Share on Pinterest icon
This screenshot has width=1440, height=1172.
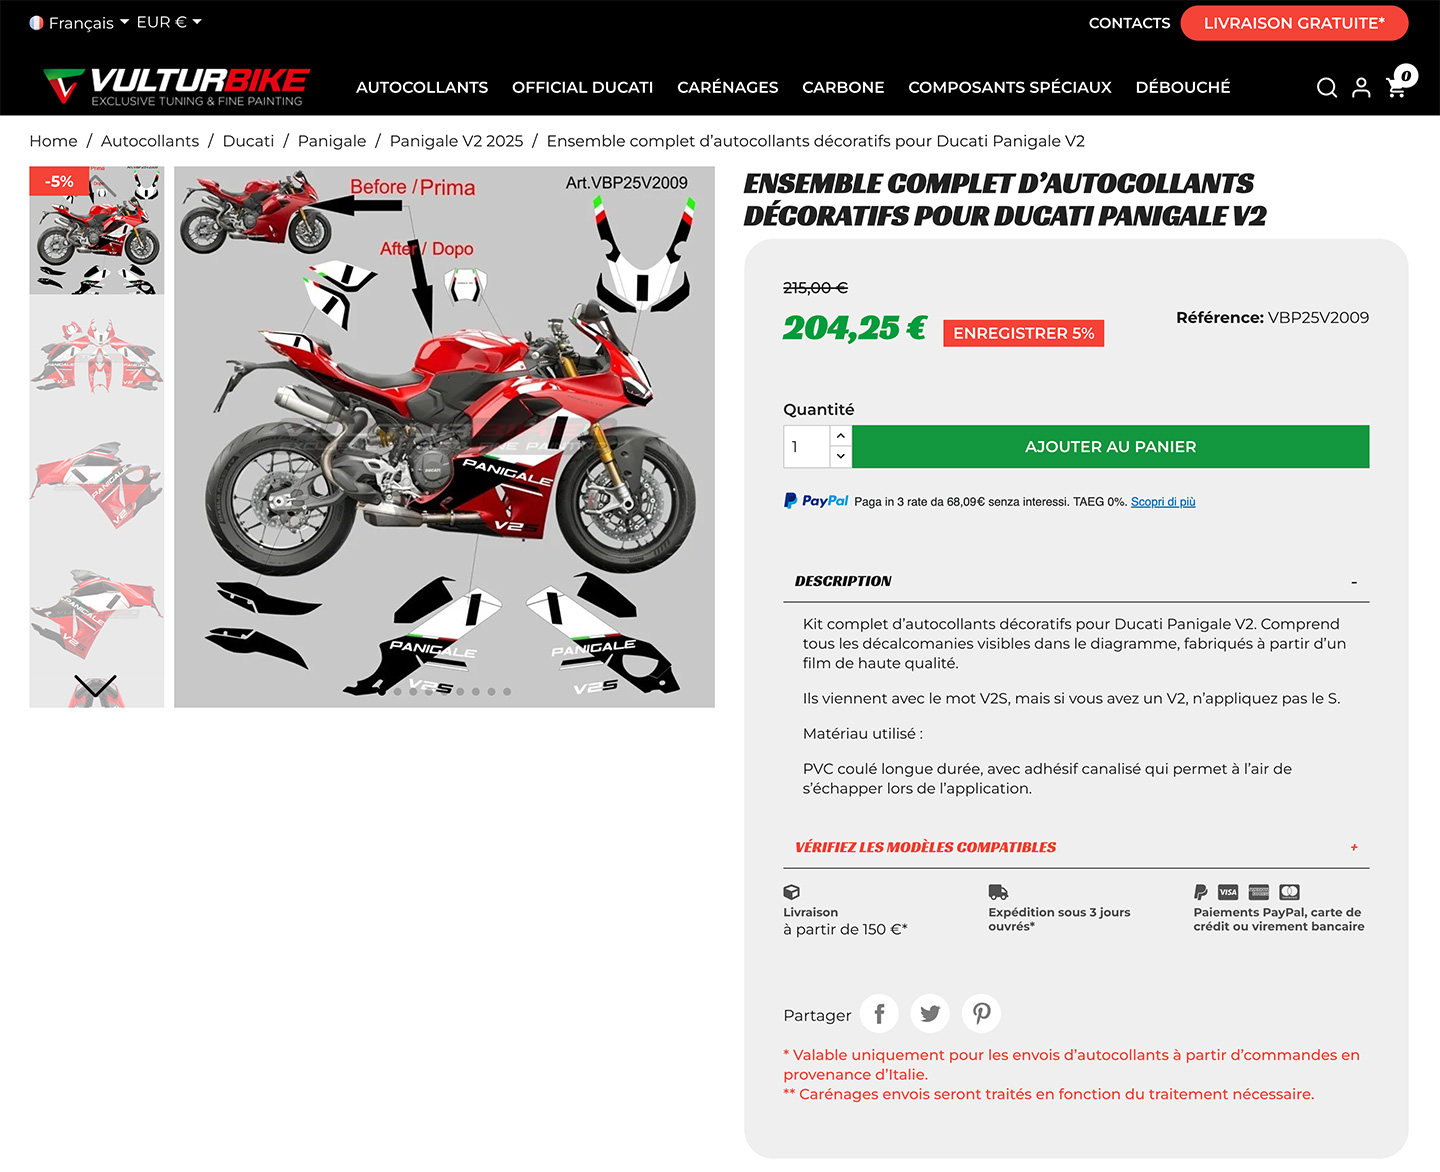tap(981, 1014)
